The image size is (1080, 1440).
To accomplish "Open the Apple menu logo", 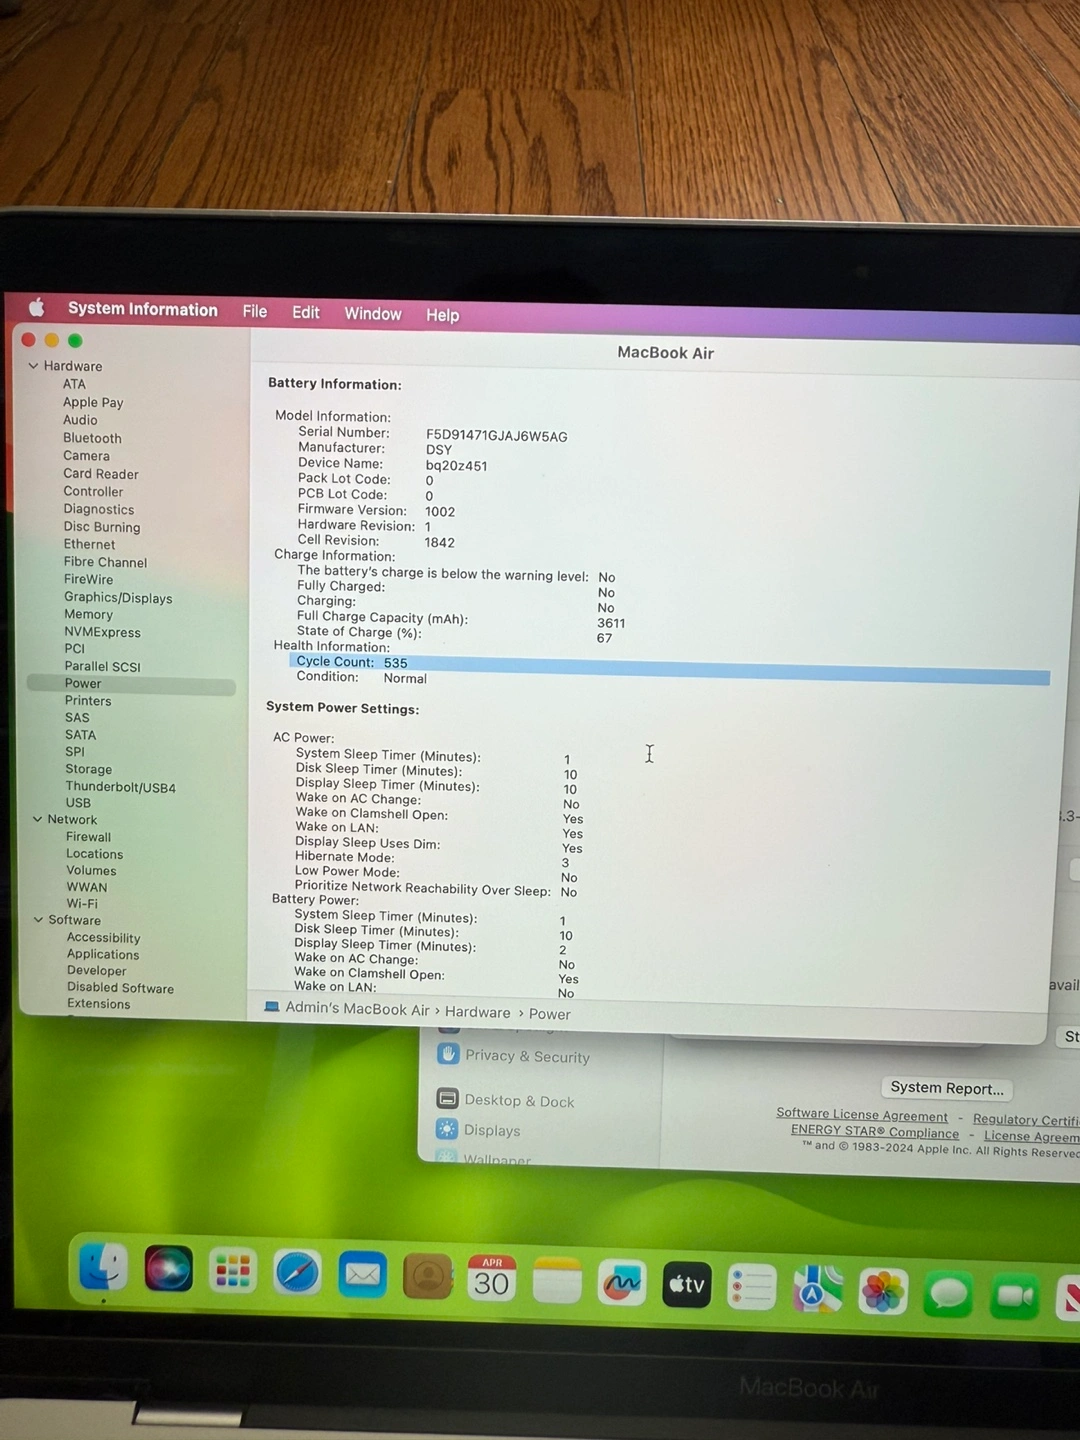I will point(37,307).
